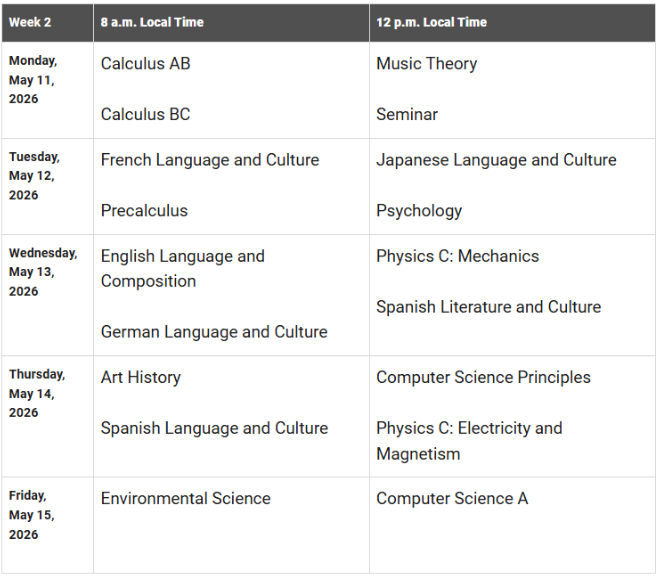Click the Seminar exam text
The width and height of the screenshot is (658, 577).
[x=407, y=114]
